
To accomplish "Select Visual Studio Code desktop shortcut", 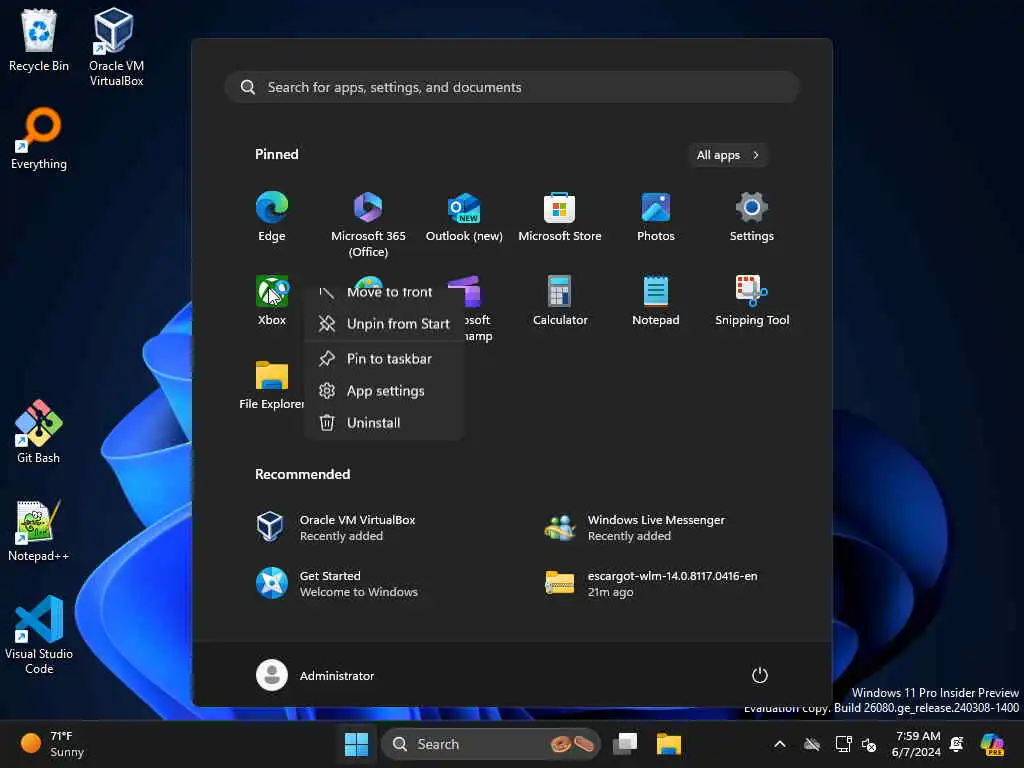I will 39,635.
